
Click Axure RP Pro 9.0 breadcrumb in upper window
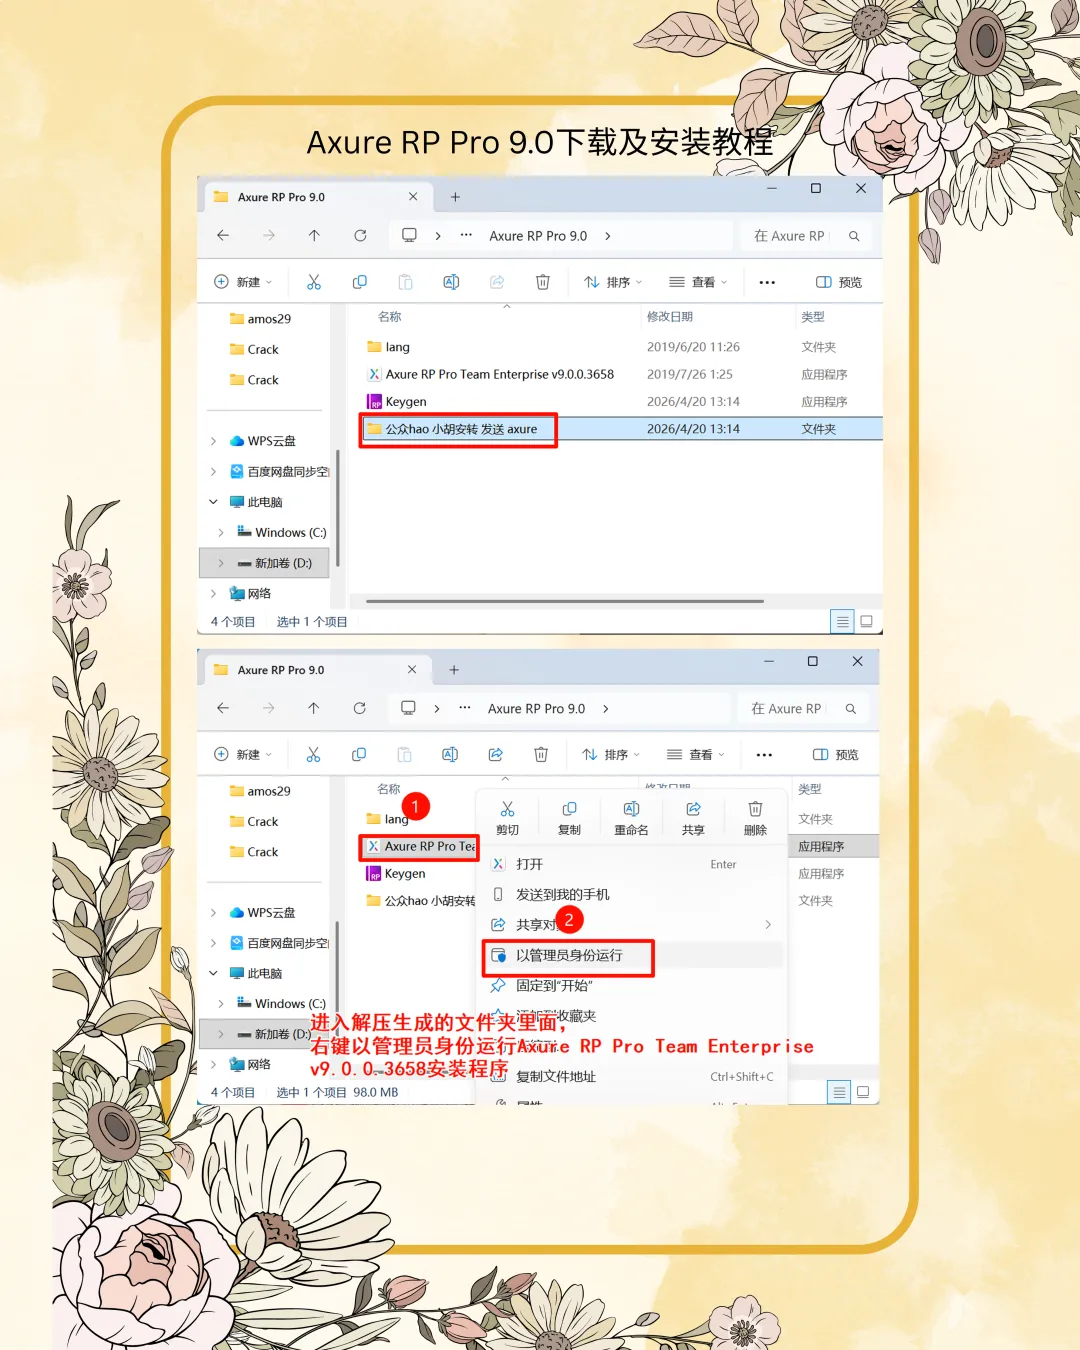click(538, 236)
